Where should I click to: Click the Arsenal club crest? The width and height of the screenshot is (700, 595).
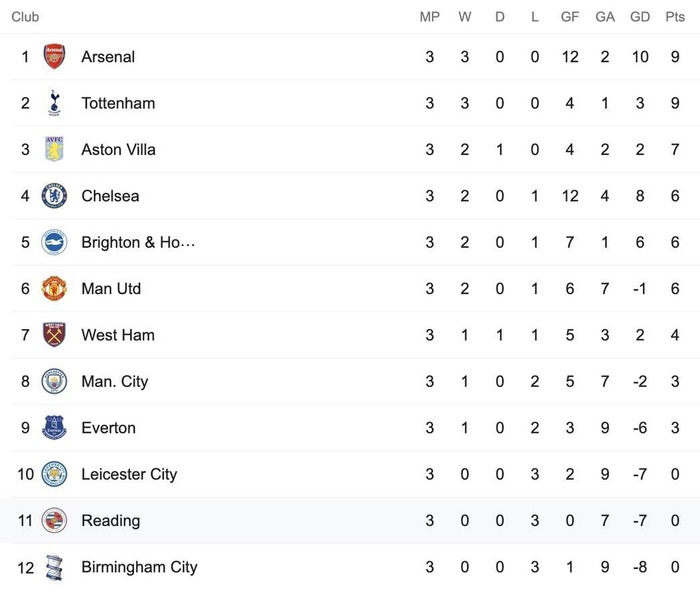pyautogui.click(x=54, y=56)
